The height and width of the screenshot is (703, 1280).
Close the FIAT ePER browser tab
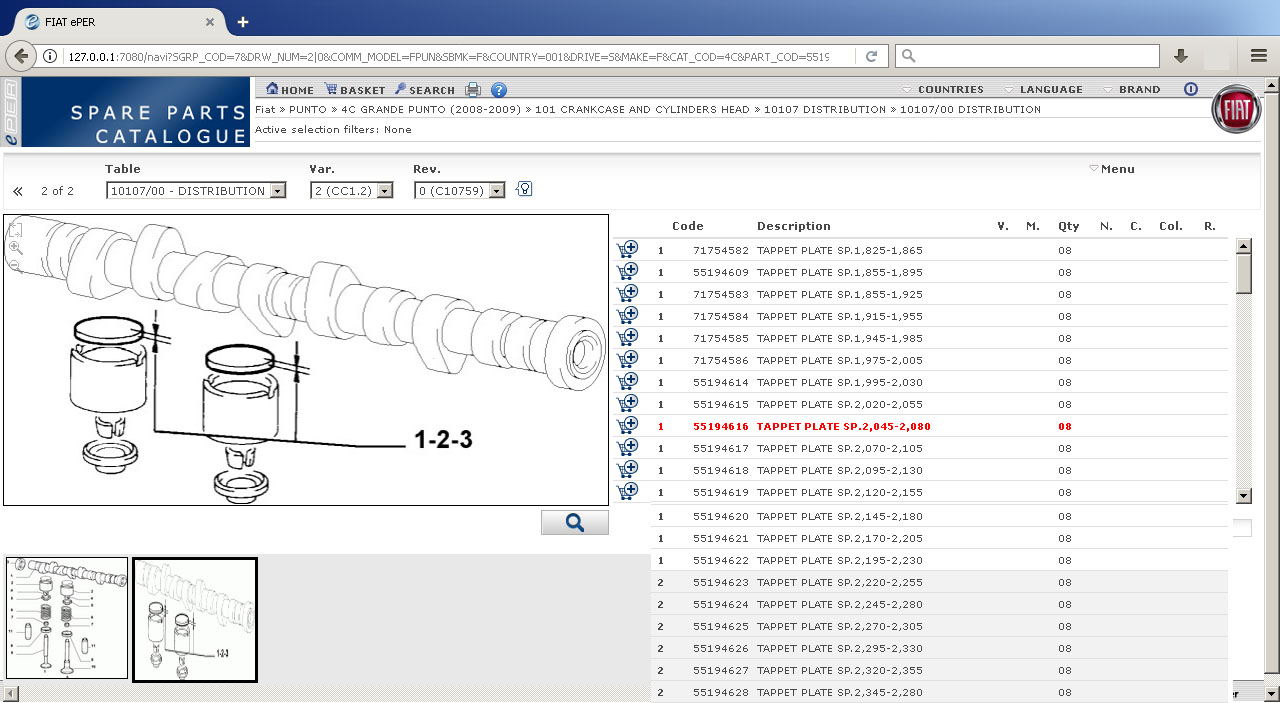pos(209,22)
